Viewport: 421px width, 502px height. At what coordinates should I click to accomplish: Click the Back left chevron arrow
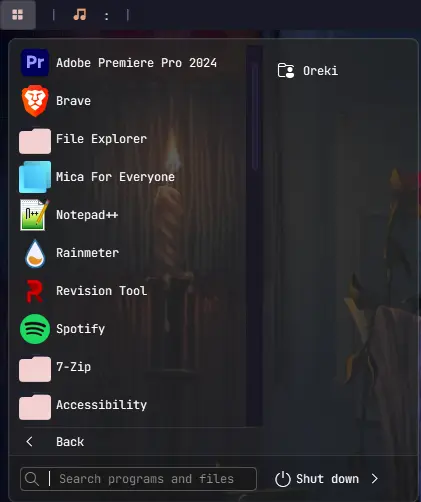[29, 442]
